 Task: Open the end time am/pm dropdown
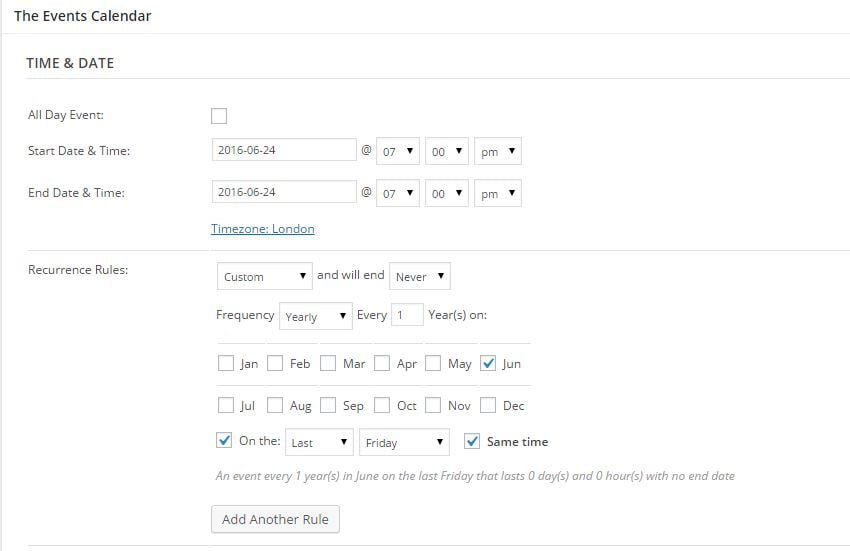pos(497,194)
